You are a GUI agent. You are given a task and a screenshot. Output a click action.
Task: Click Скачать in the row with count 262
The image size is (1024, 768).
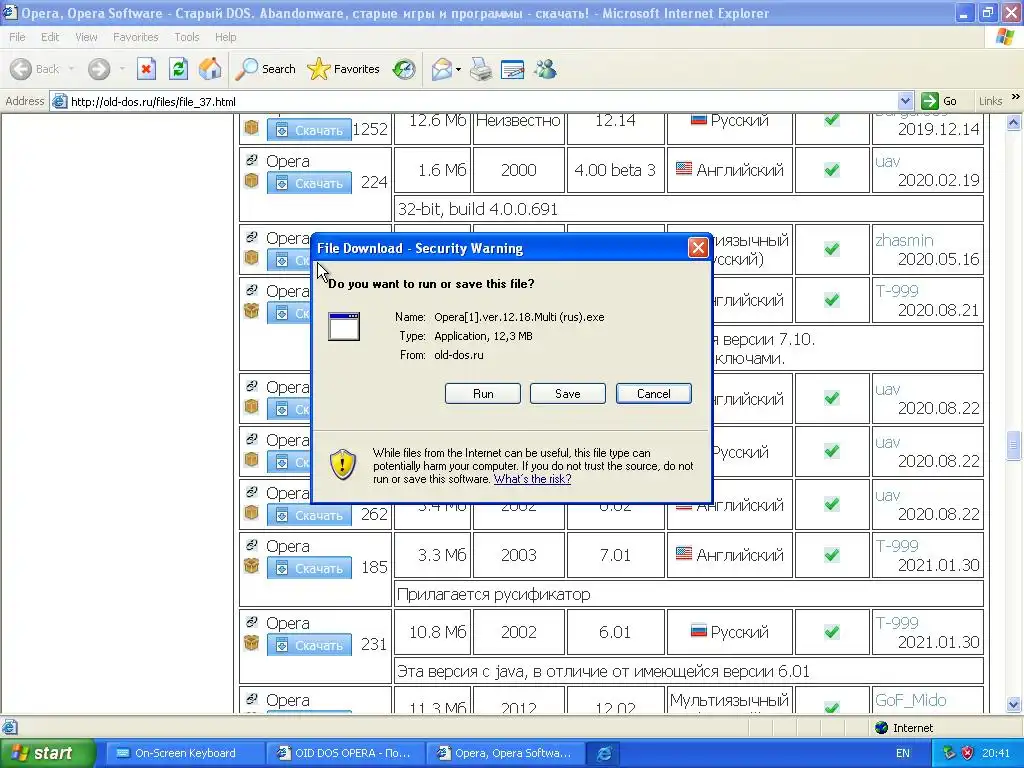pyautogui.click(x=309, y=515)
